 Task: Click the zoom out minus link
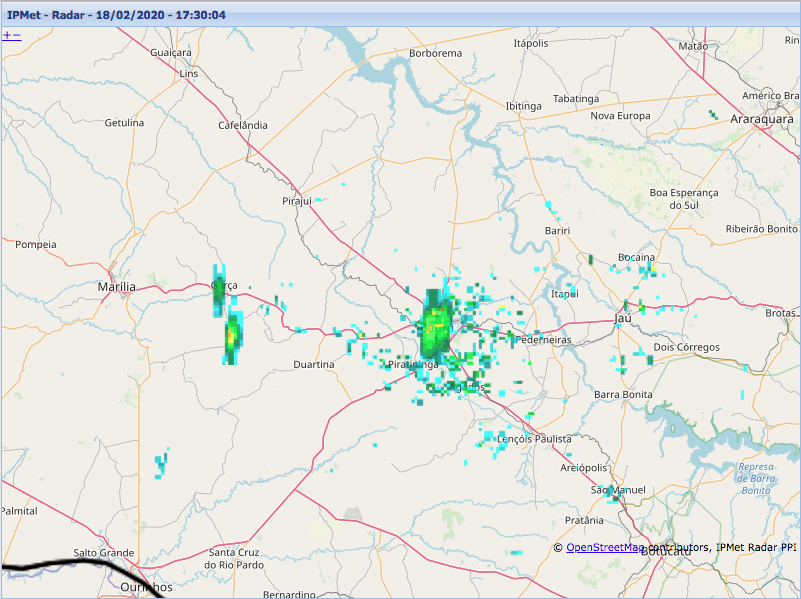click(x=16, y=35)
